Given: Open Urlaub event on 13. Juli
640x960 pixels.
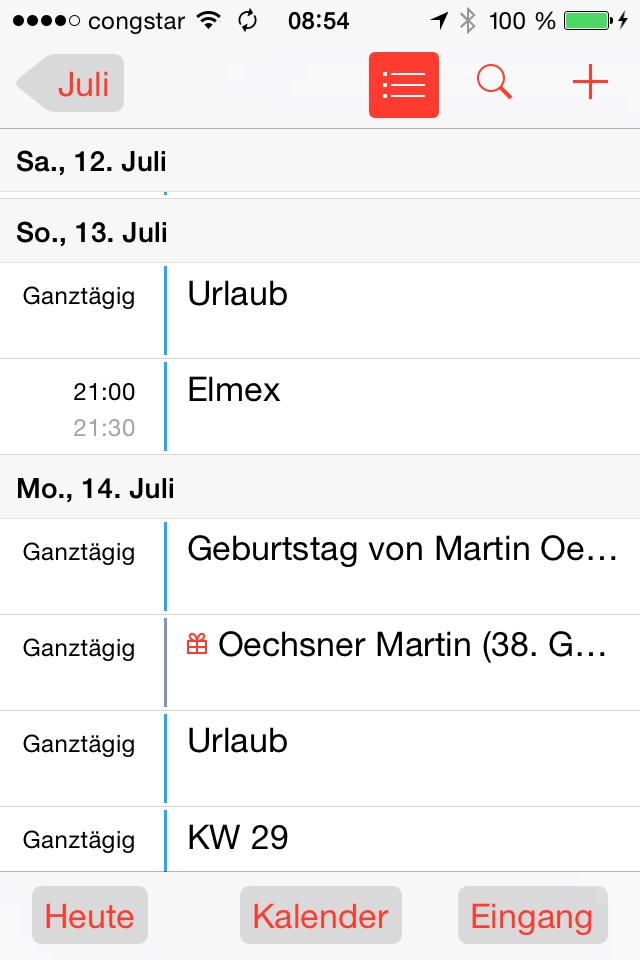Looking at the screenshot, I should (x=400, y=310).
